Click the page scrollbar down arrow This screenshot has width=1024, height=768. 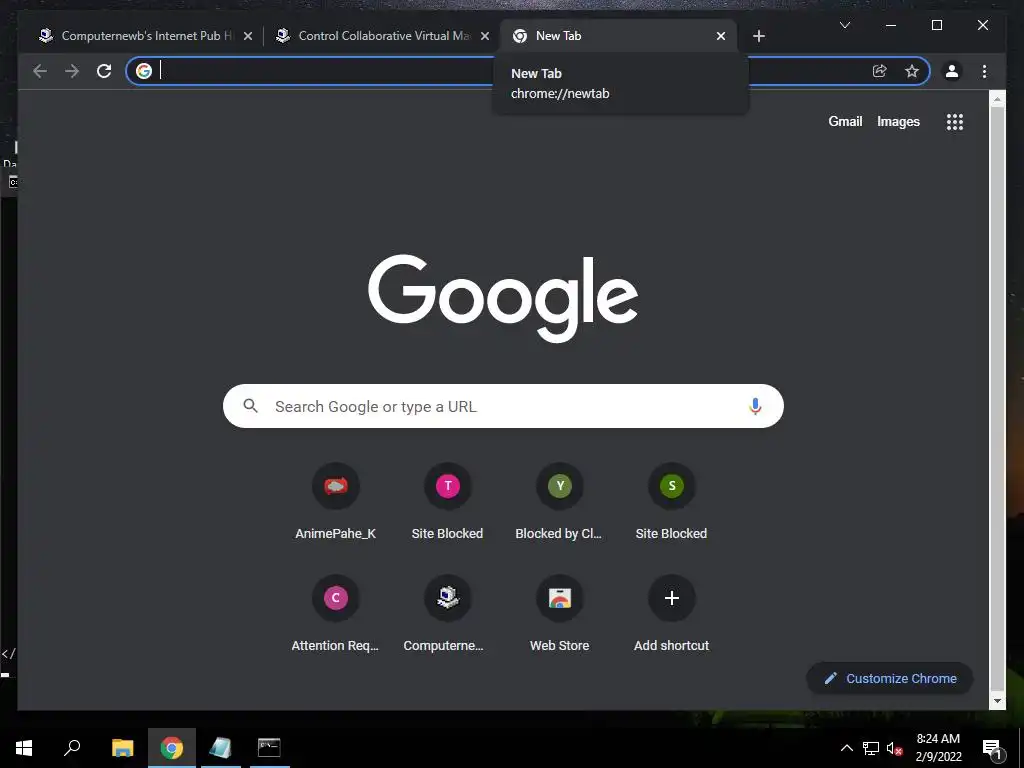997,701
